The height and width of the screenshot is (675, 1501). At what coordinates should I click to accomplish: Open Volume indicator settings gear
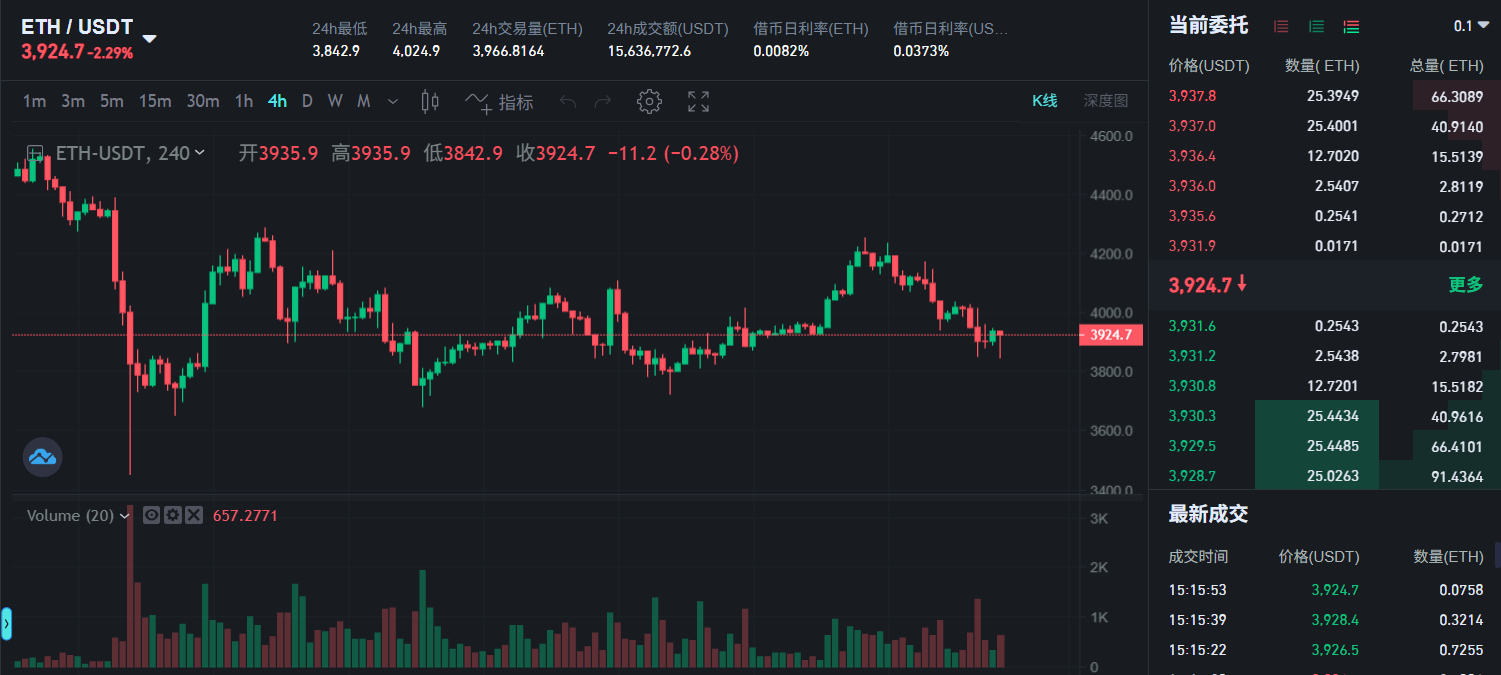173,515
